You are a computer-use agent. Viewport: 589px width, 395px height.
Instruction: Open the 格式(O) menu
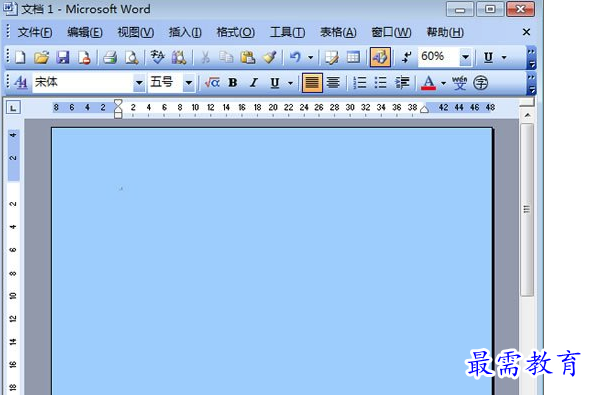(236, 32)
